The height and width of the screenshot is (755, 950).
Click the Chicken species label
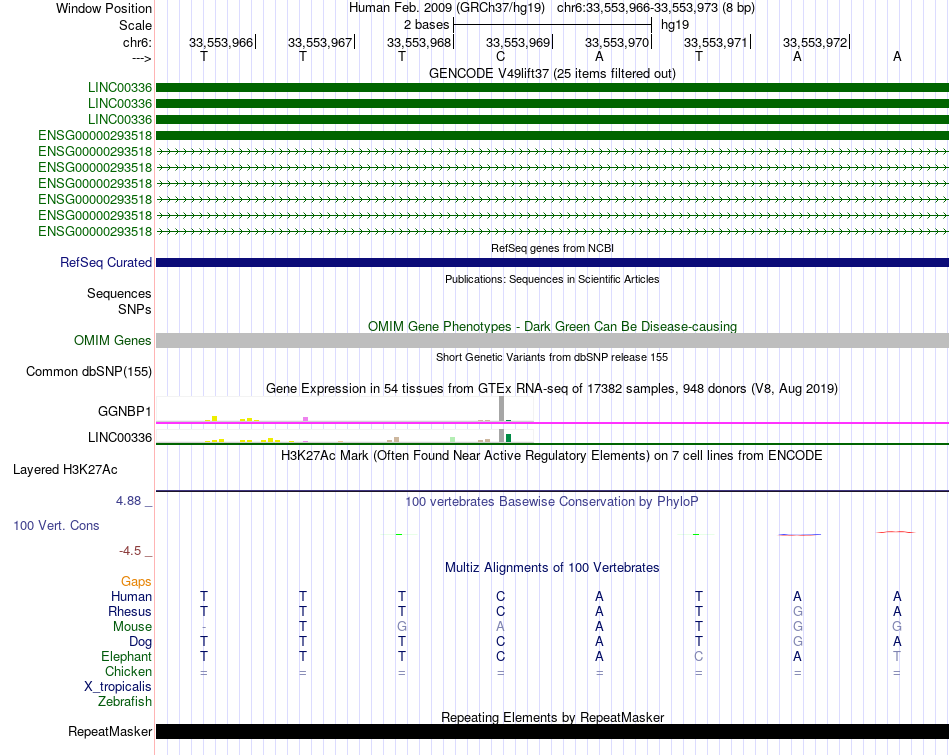128,671
